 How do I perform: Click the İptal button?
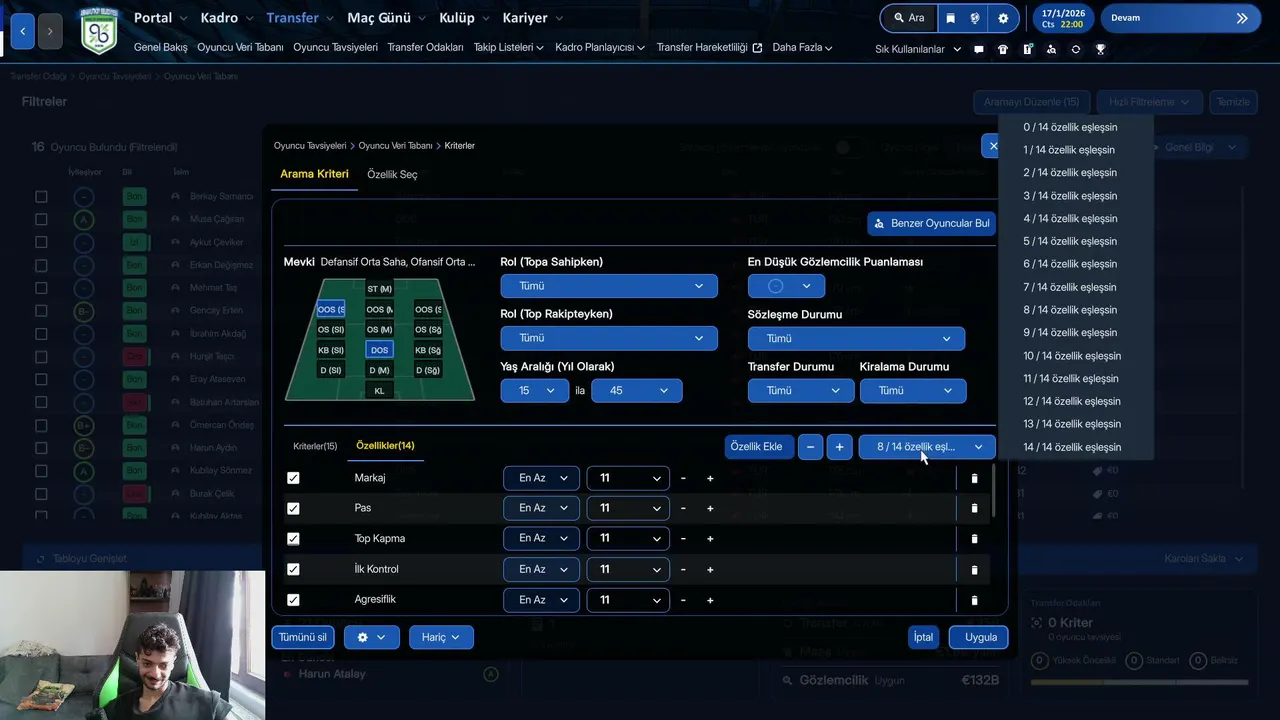pyautogui.click(x=923, y=637)
